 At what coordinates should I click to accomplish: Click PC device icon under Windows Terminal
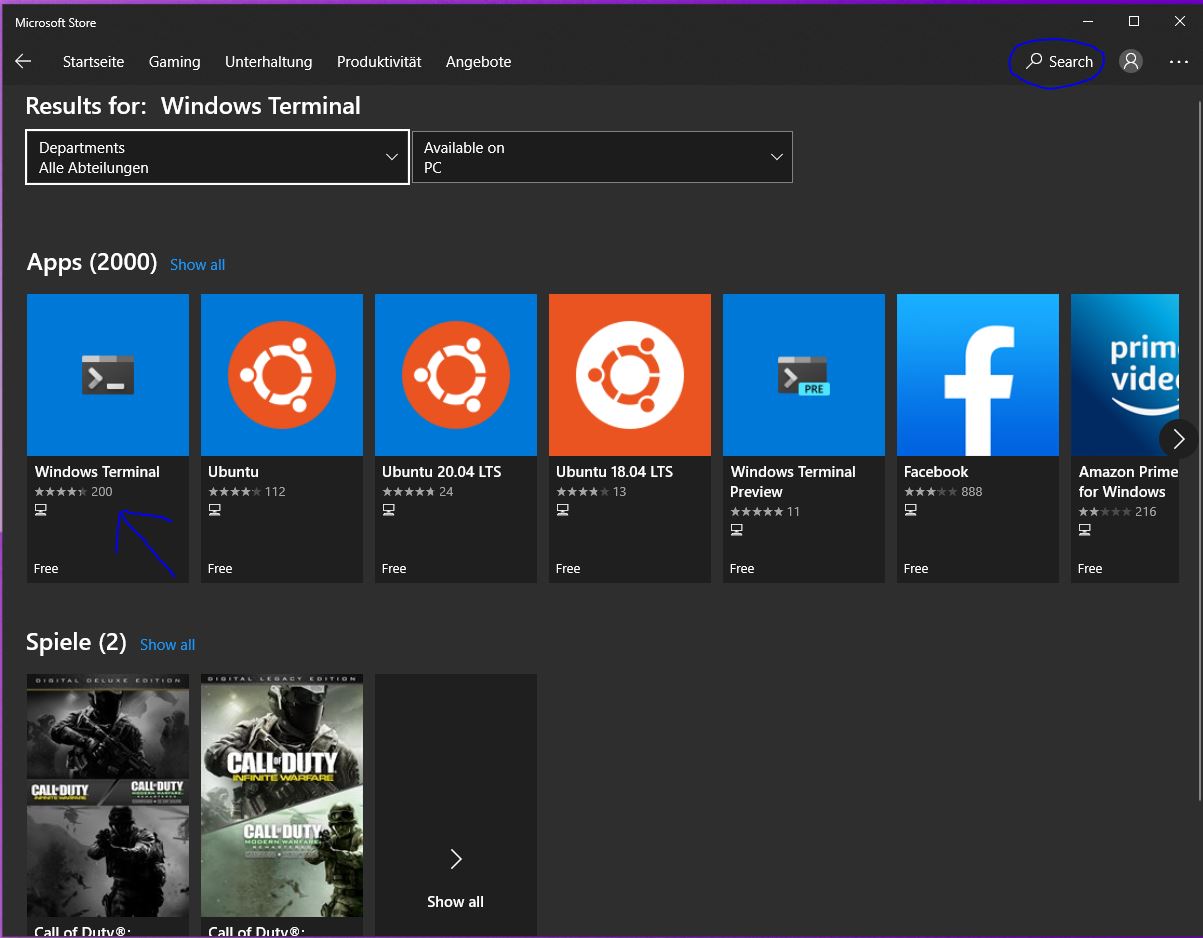pyautogui.click(x=41, y=510)
